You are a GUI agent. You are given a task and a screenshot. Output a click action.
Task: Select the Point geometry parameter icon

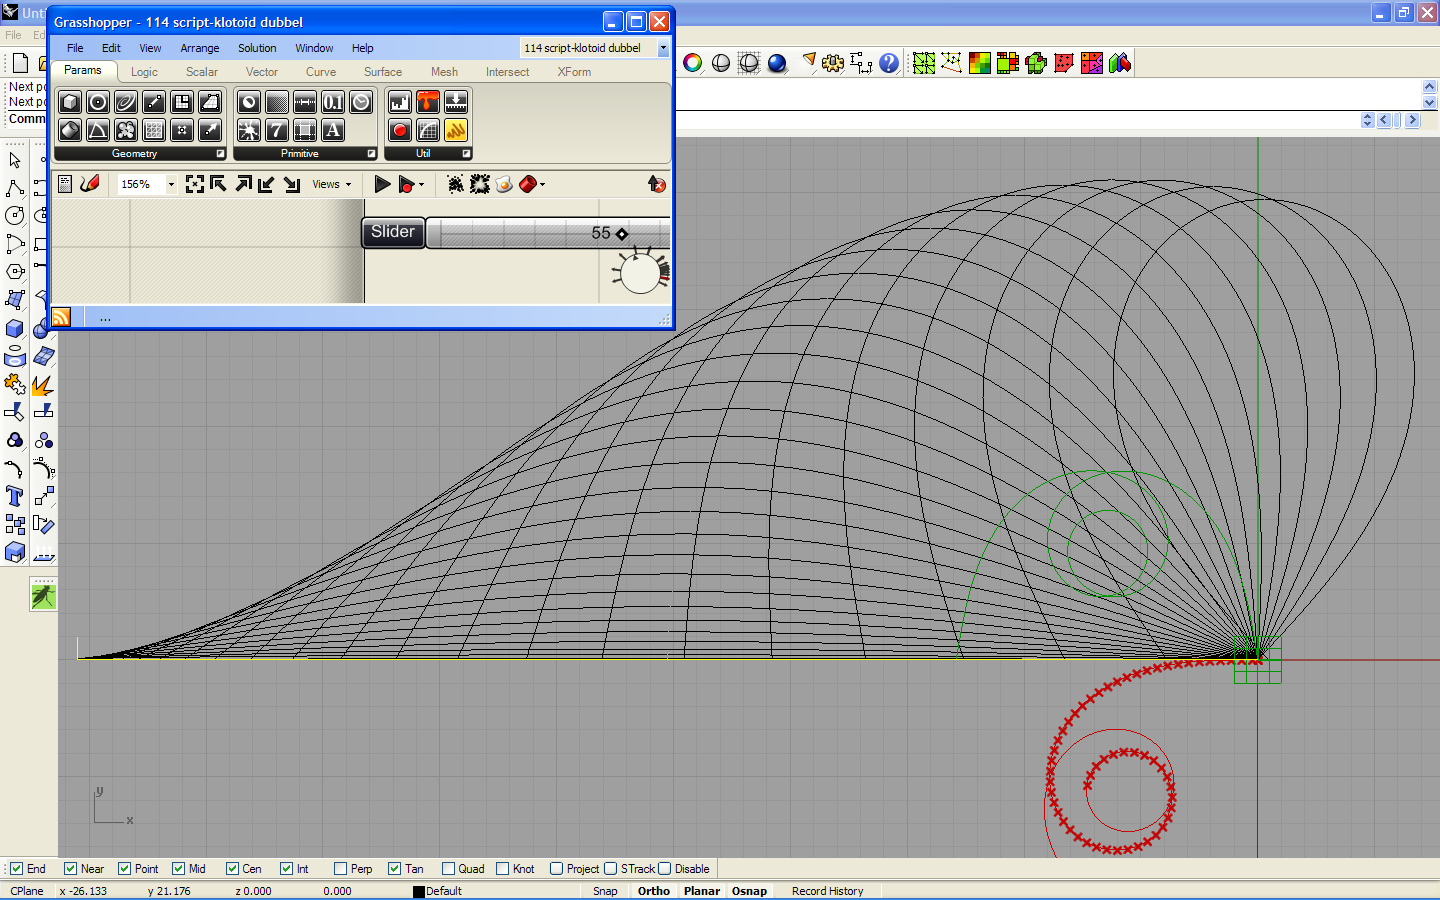[182, 130]
